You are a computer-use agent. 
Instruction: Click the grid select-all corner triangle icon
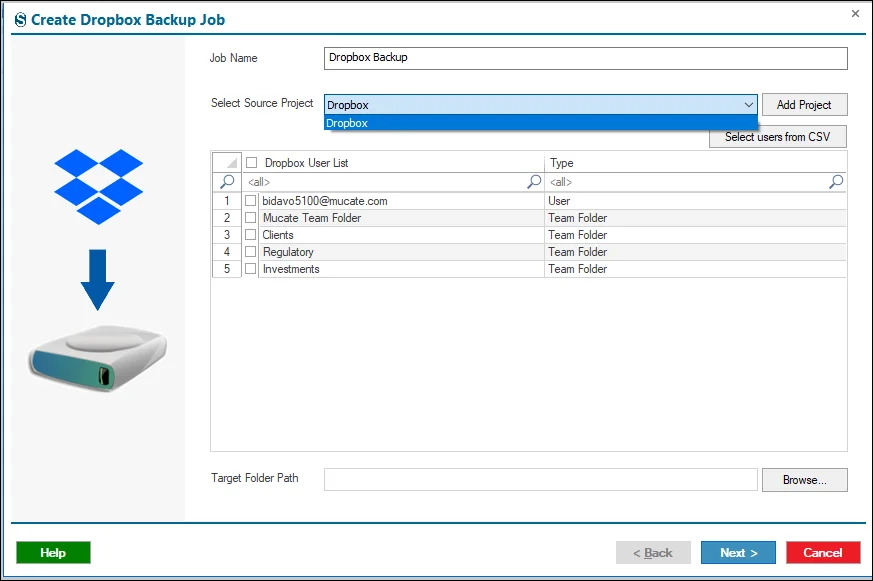[232, 163]
